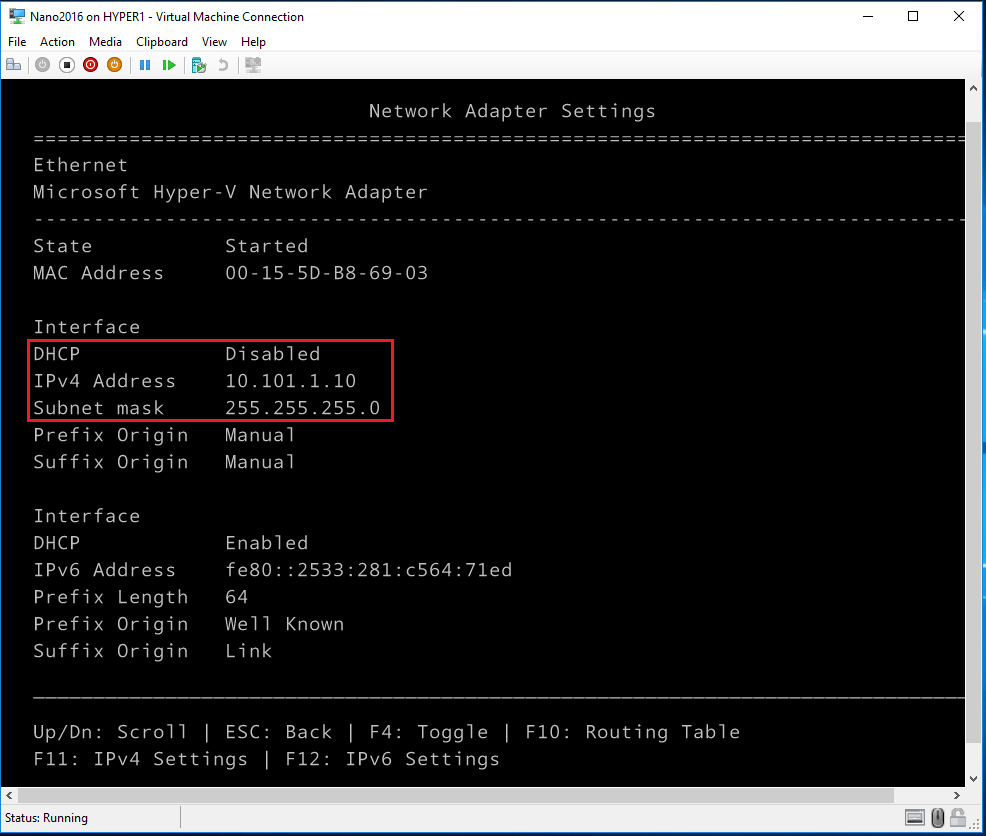986x836 pixels.
Task: Click the green Reset/Start play icon
Action: [x=169, y=65]
